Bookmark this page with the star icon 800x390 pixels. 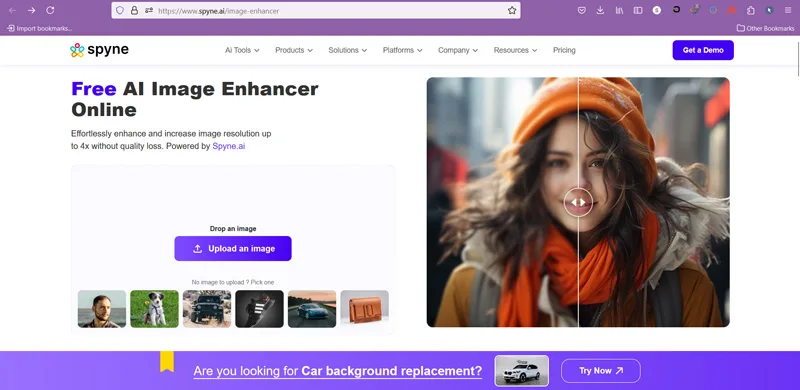(x=512, y=10)
